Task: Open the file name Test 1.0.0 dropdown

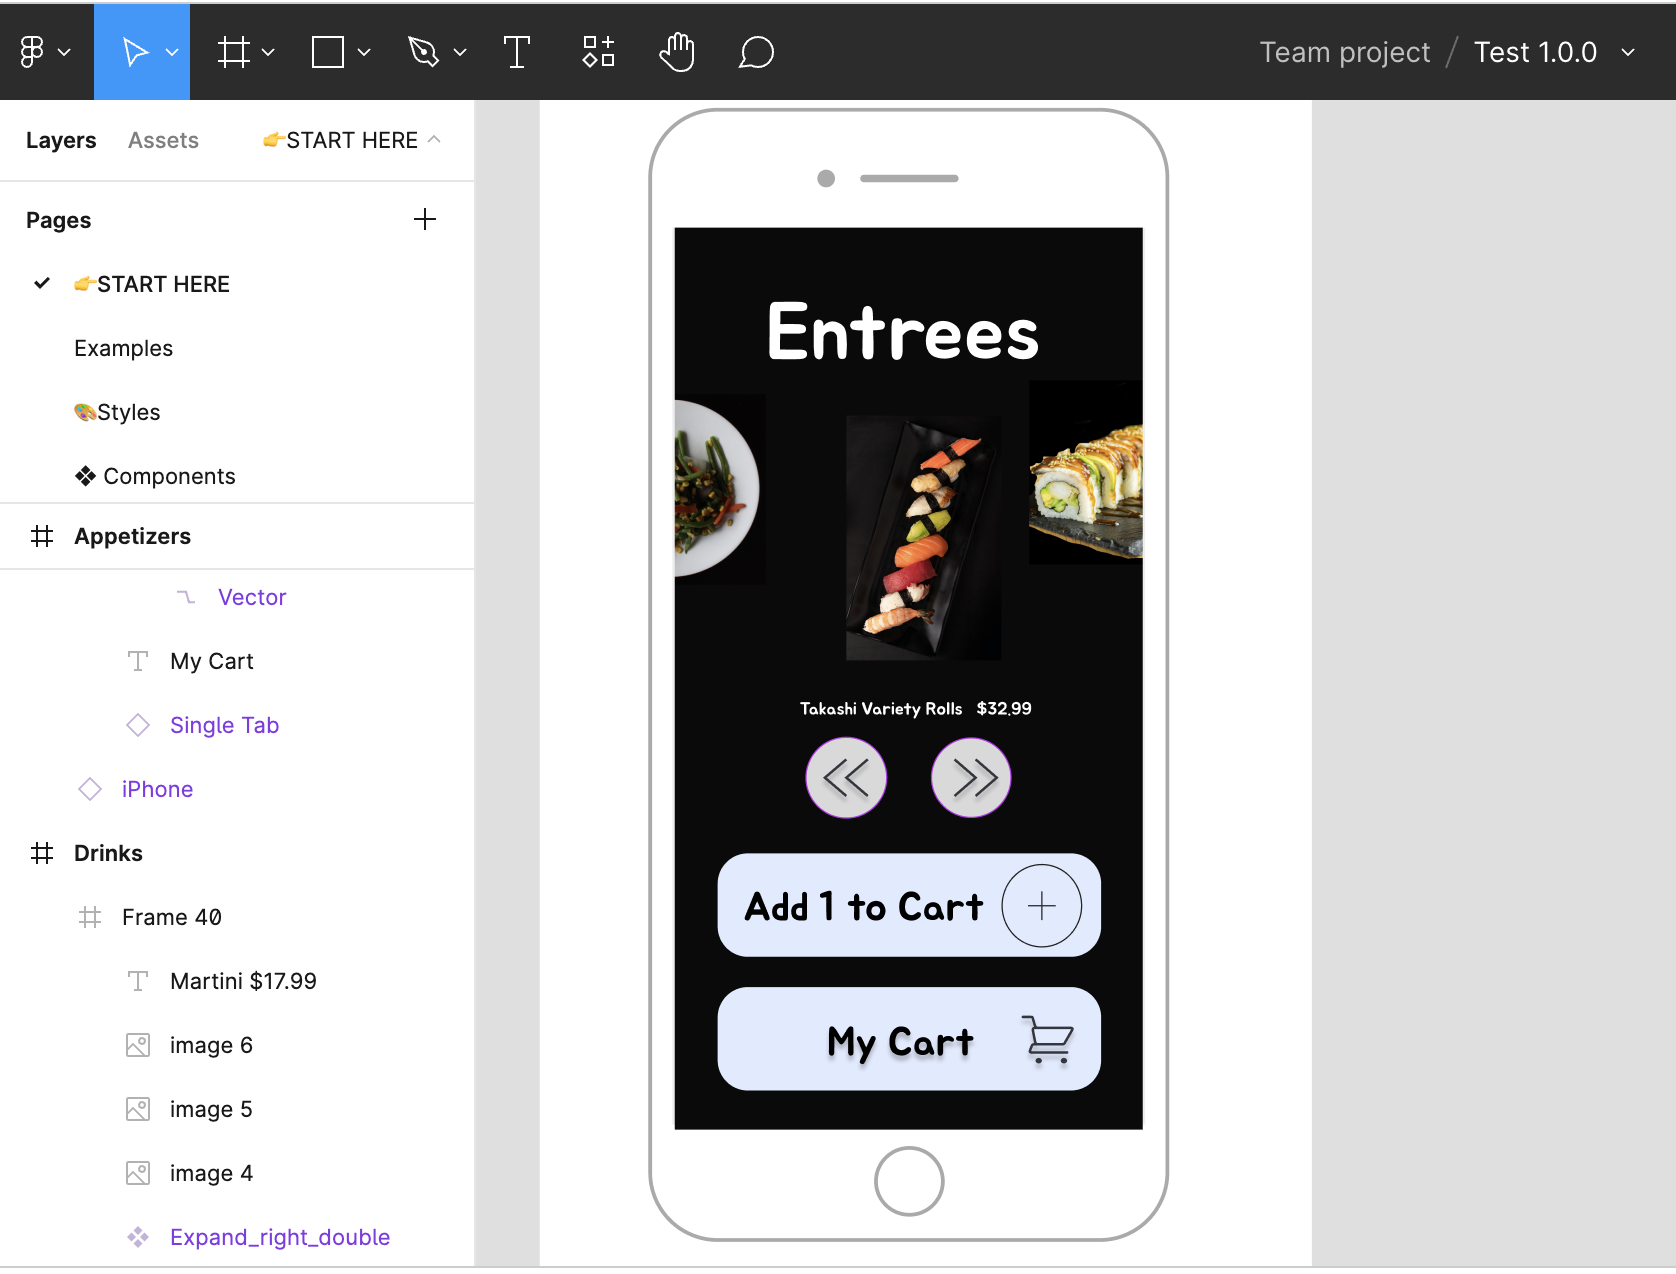Action: 1628,52
